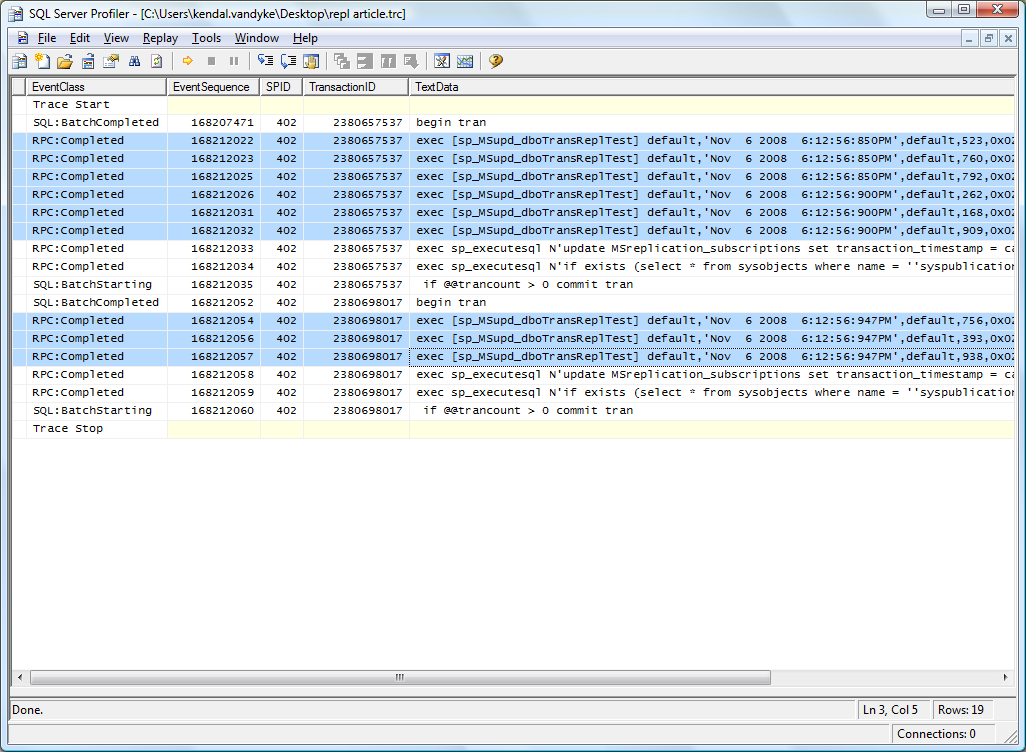Select SQL:BatchStarting row 168212060
The height and width of the screenshot is (752, 1026).
[513, 410]
